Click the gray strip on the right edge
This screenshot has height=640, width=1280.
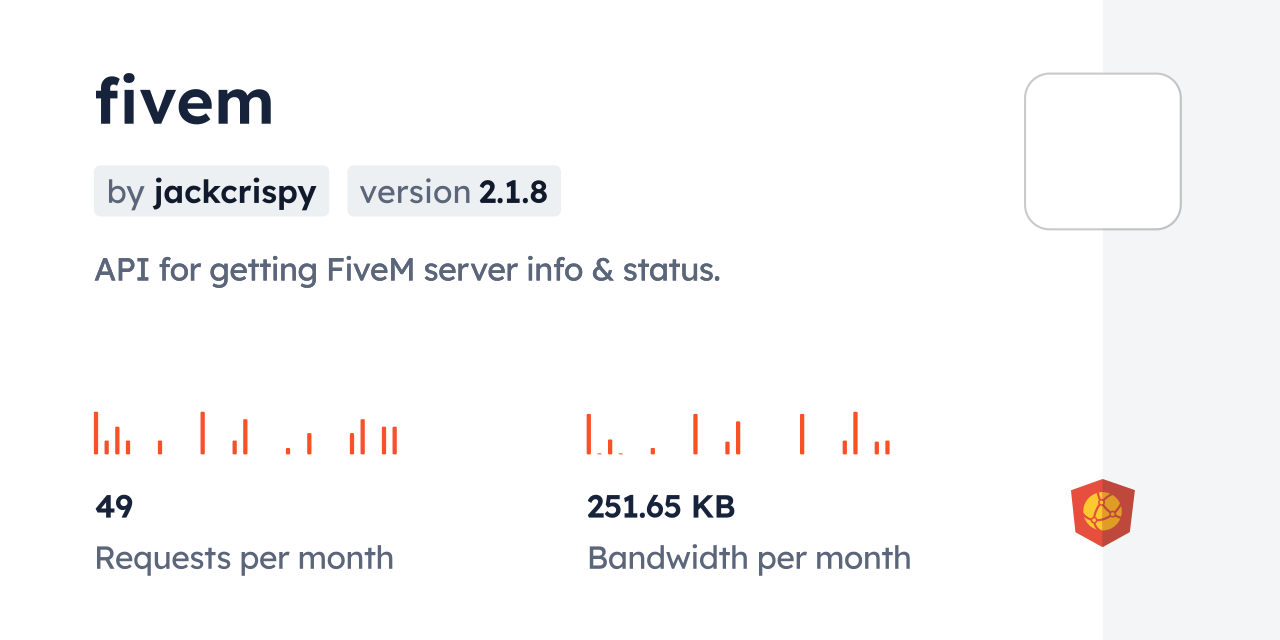[x=1191, y=320]
